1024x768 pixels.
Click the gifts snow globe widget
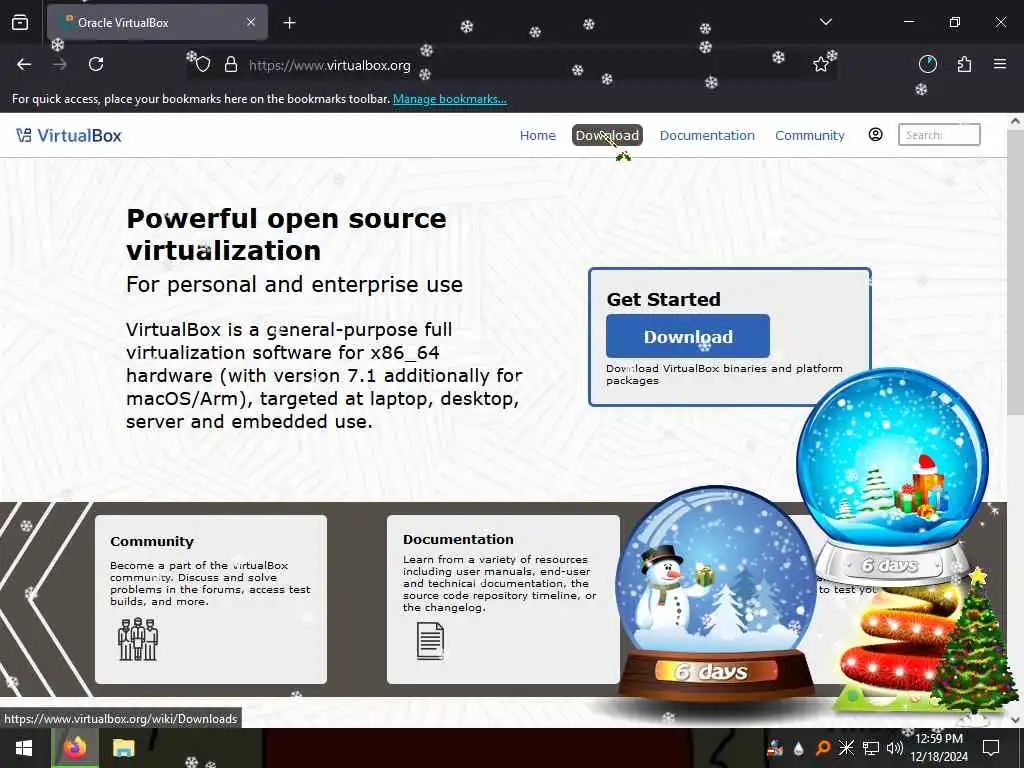892,475
